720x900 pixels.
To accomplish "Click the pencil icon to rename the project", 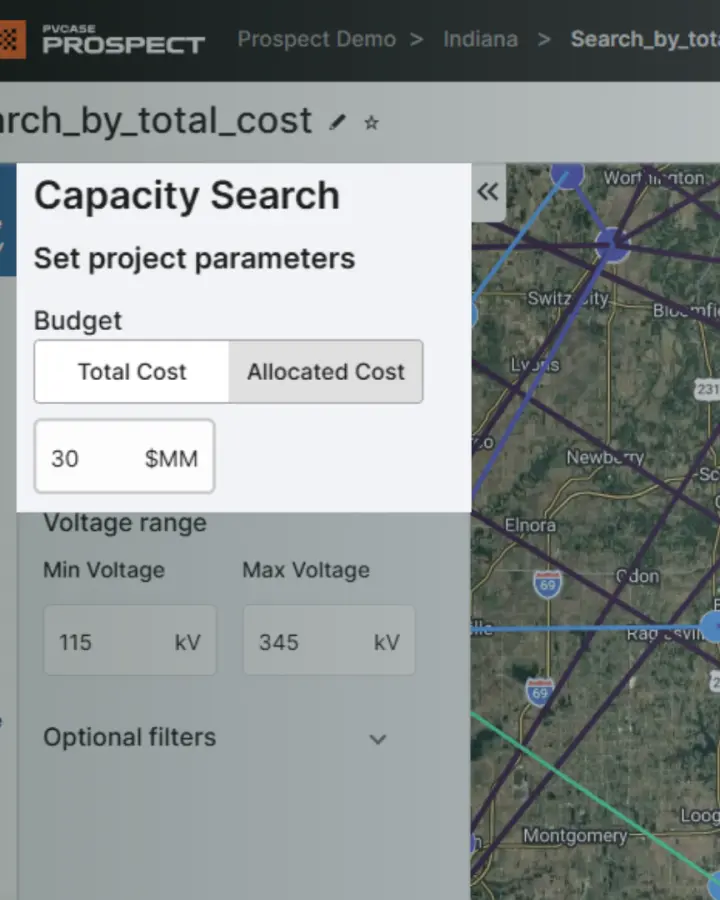I will click(337, 122).
